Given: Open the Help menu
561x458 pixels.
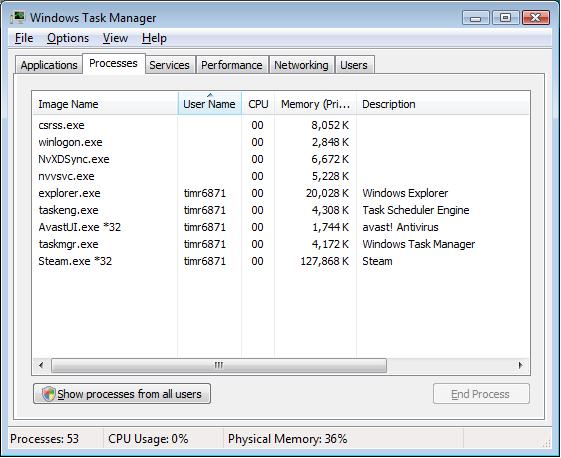Looking at the screenshot, I should click(x=154, y=38).
